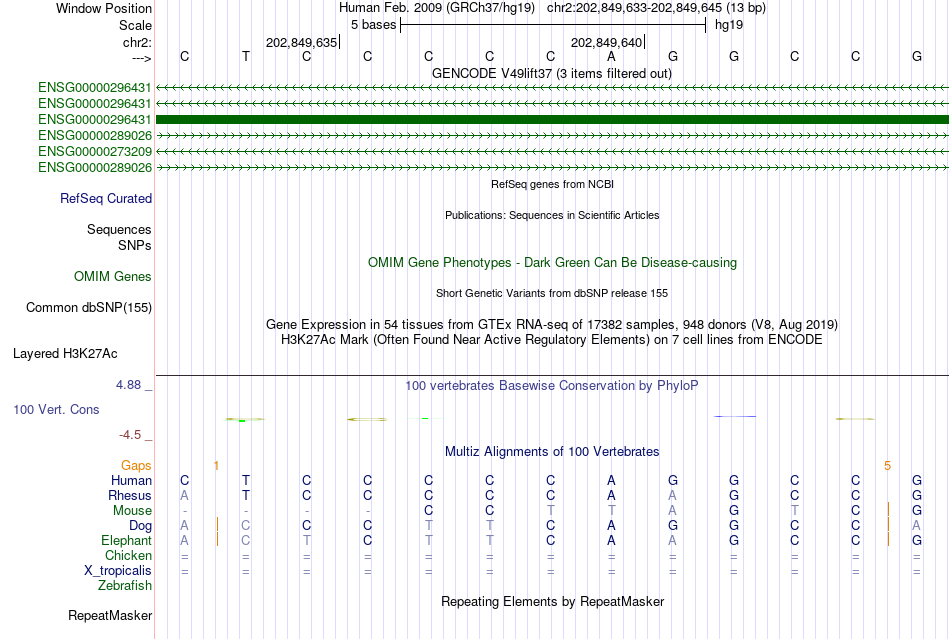
Task: Click the 202,849,640 ruler coordinate
Action: click(x=606, y=42)
